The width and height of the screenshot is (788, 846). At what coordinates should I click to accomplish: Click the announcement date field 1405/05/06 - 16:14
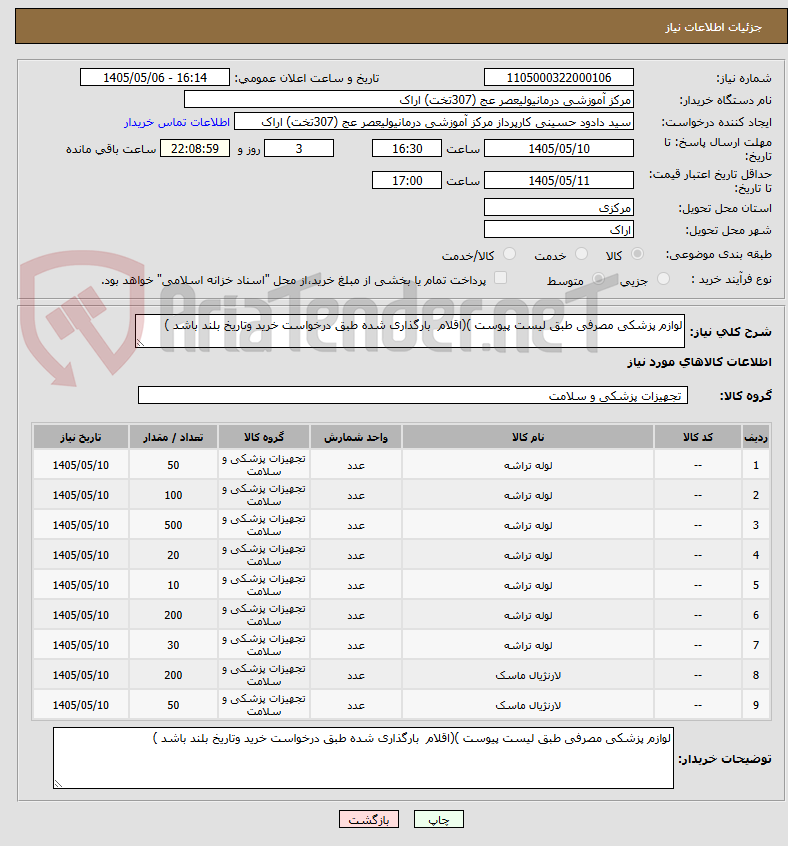pos(155,78)
